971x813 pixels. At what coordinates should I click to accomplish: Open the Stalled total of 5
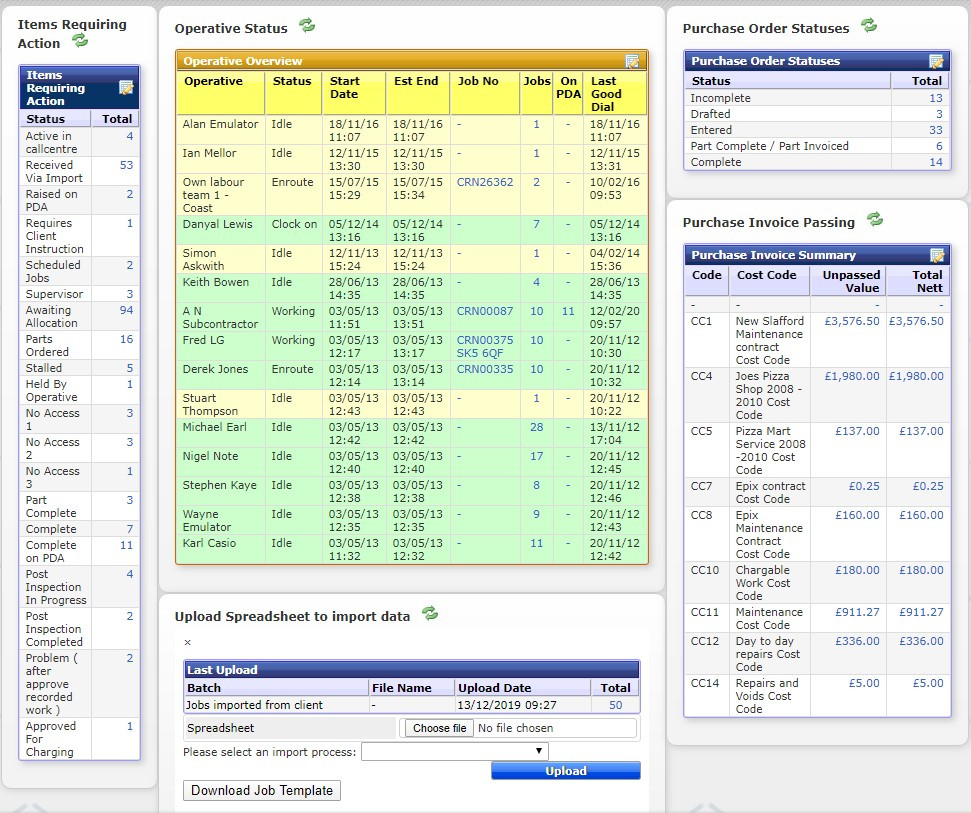click(x=129, y=368)
